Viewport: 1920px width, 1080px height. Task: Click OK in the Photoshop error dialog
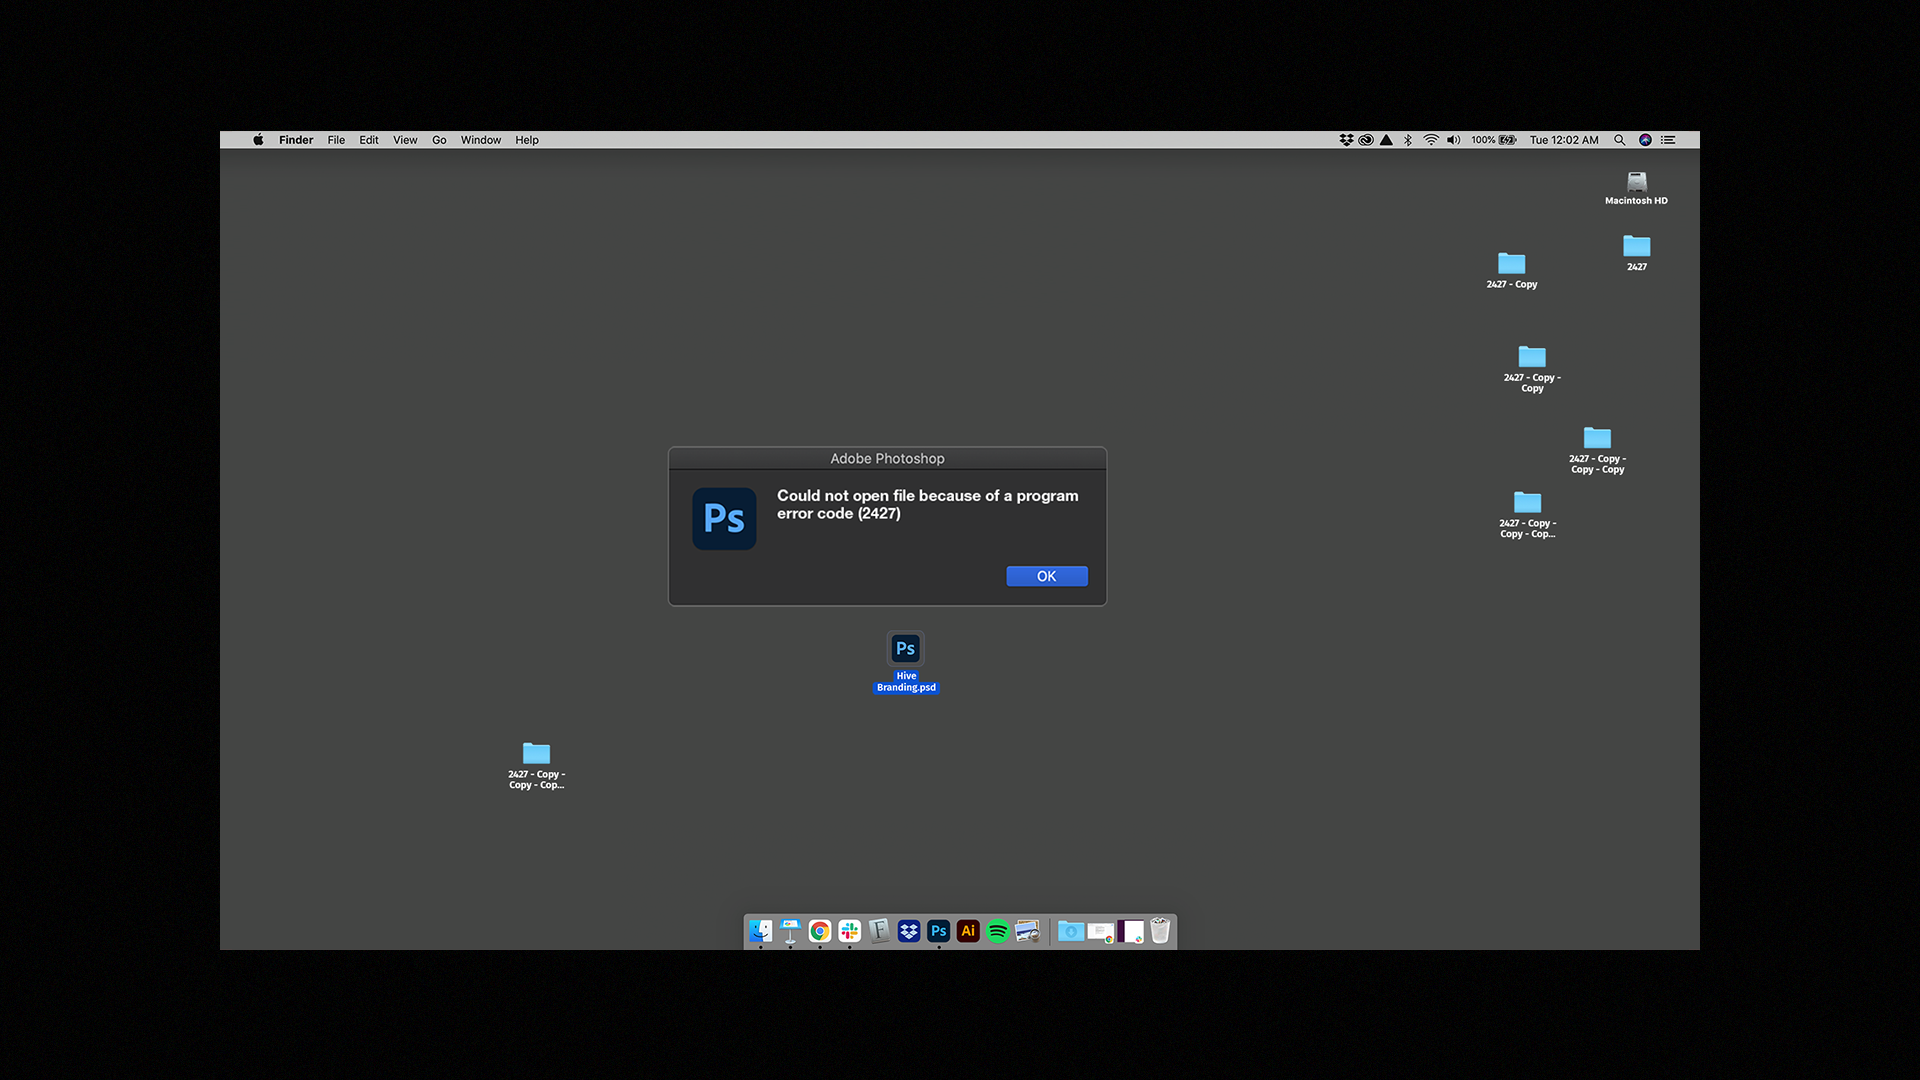pyautogui.click(x=1046, y=576)
